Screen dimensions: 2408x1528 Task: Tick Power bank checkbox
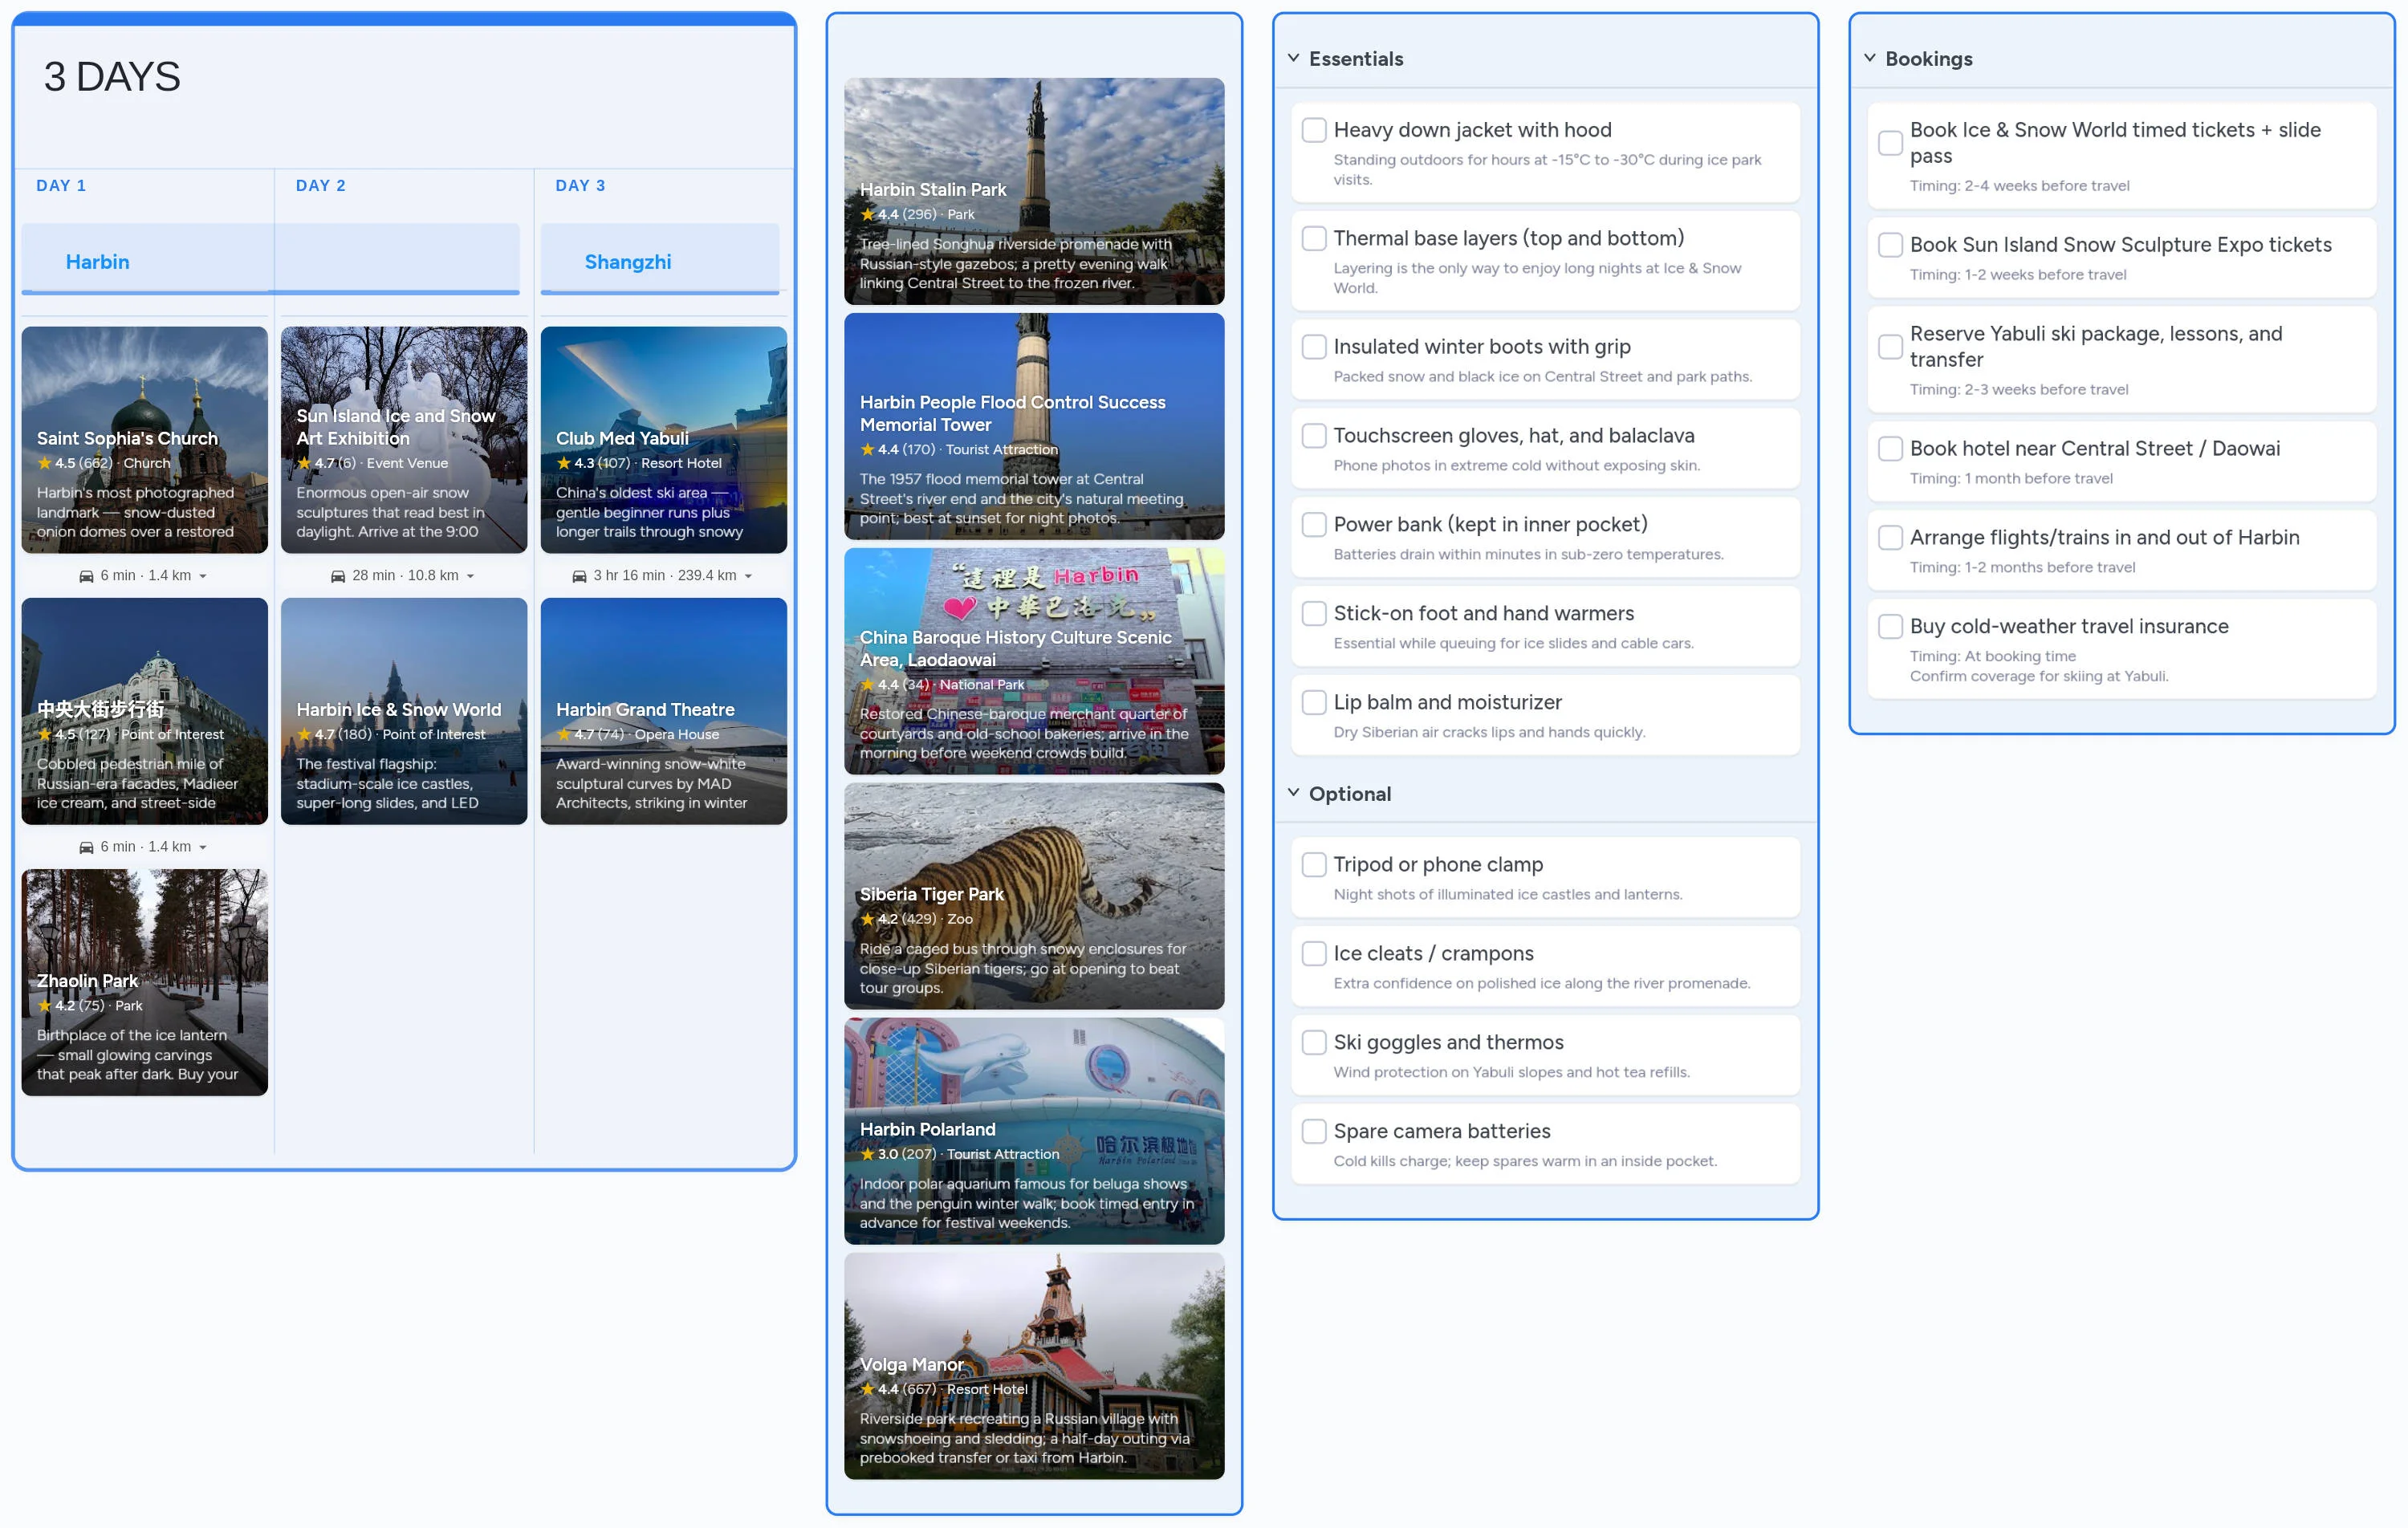tap(1314, 525)
